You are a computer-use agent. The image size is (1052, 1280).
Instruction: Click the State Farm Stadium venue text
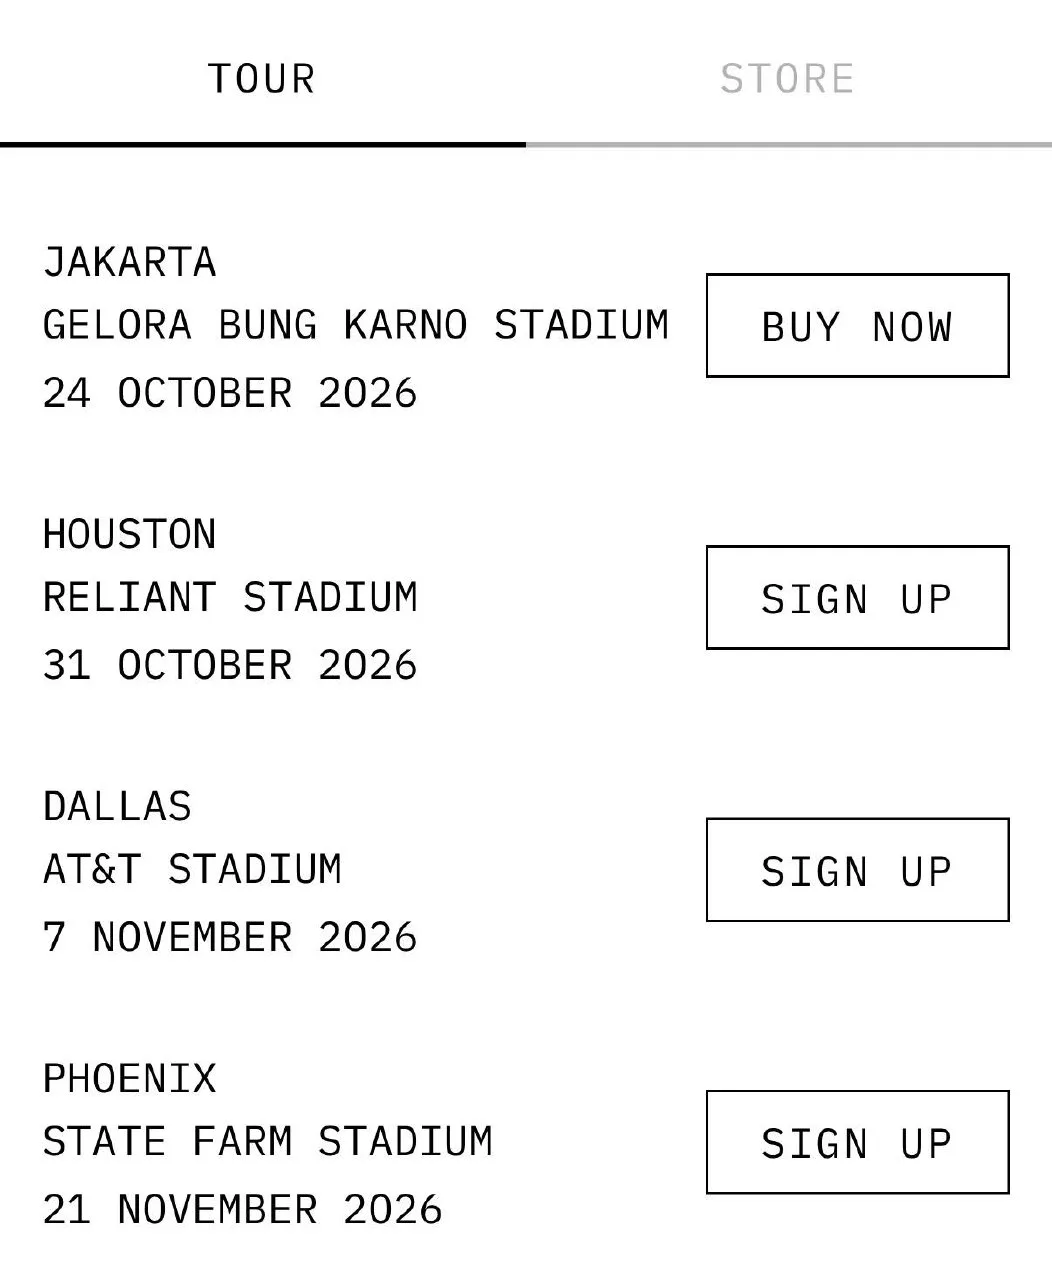point(267,1142)
